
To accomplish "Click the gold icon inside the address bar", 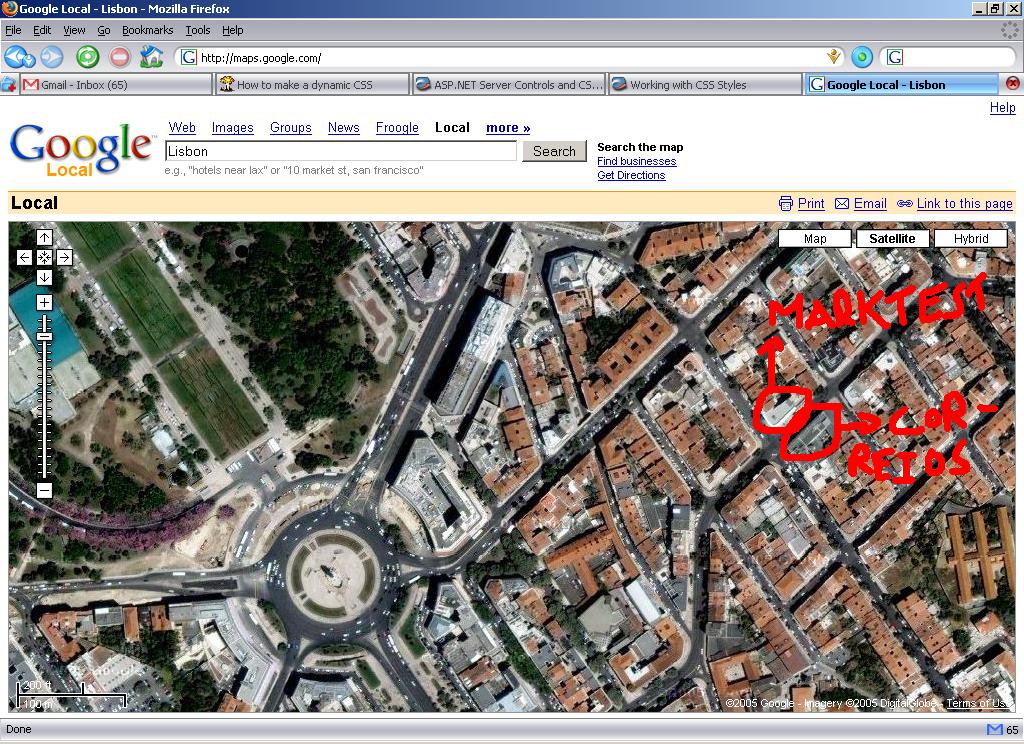I will [x=833, y=57].
